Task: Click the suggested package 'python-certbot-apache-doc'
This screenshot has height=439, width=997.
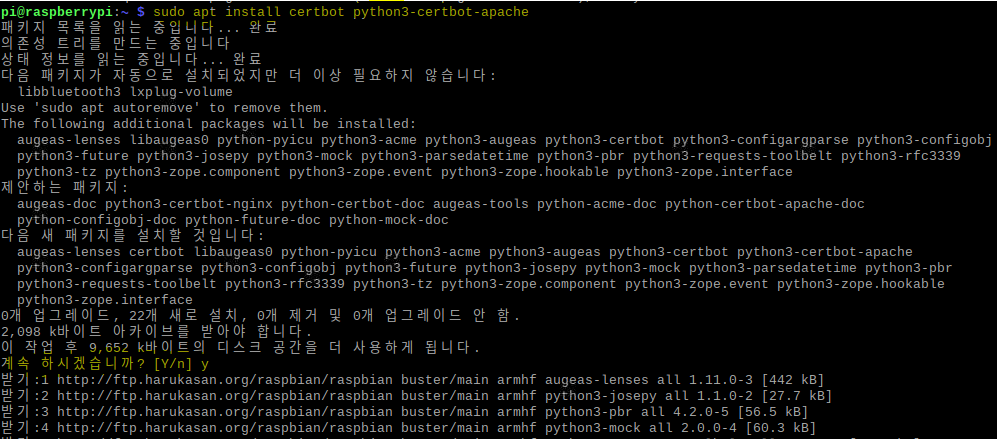Action: tap(765, 204)
